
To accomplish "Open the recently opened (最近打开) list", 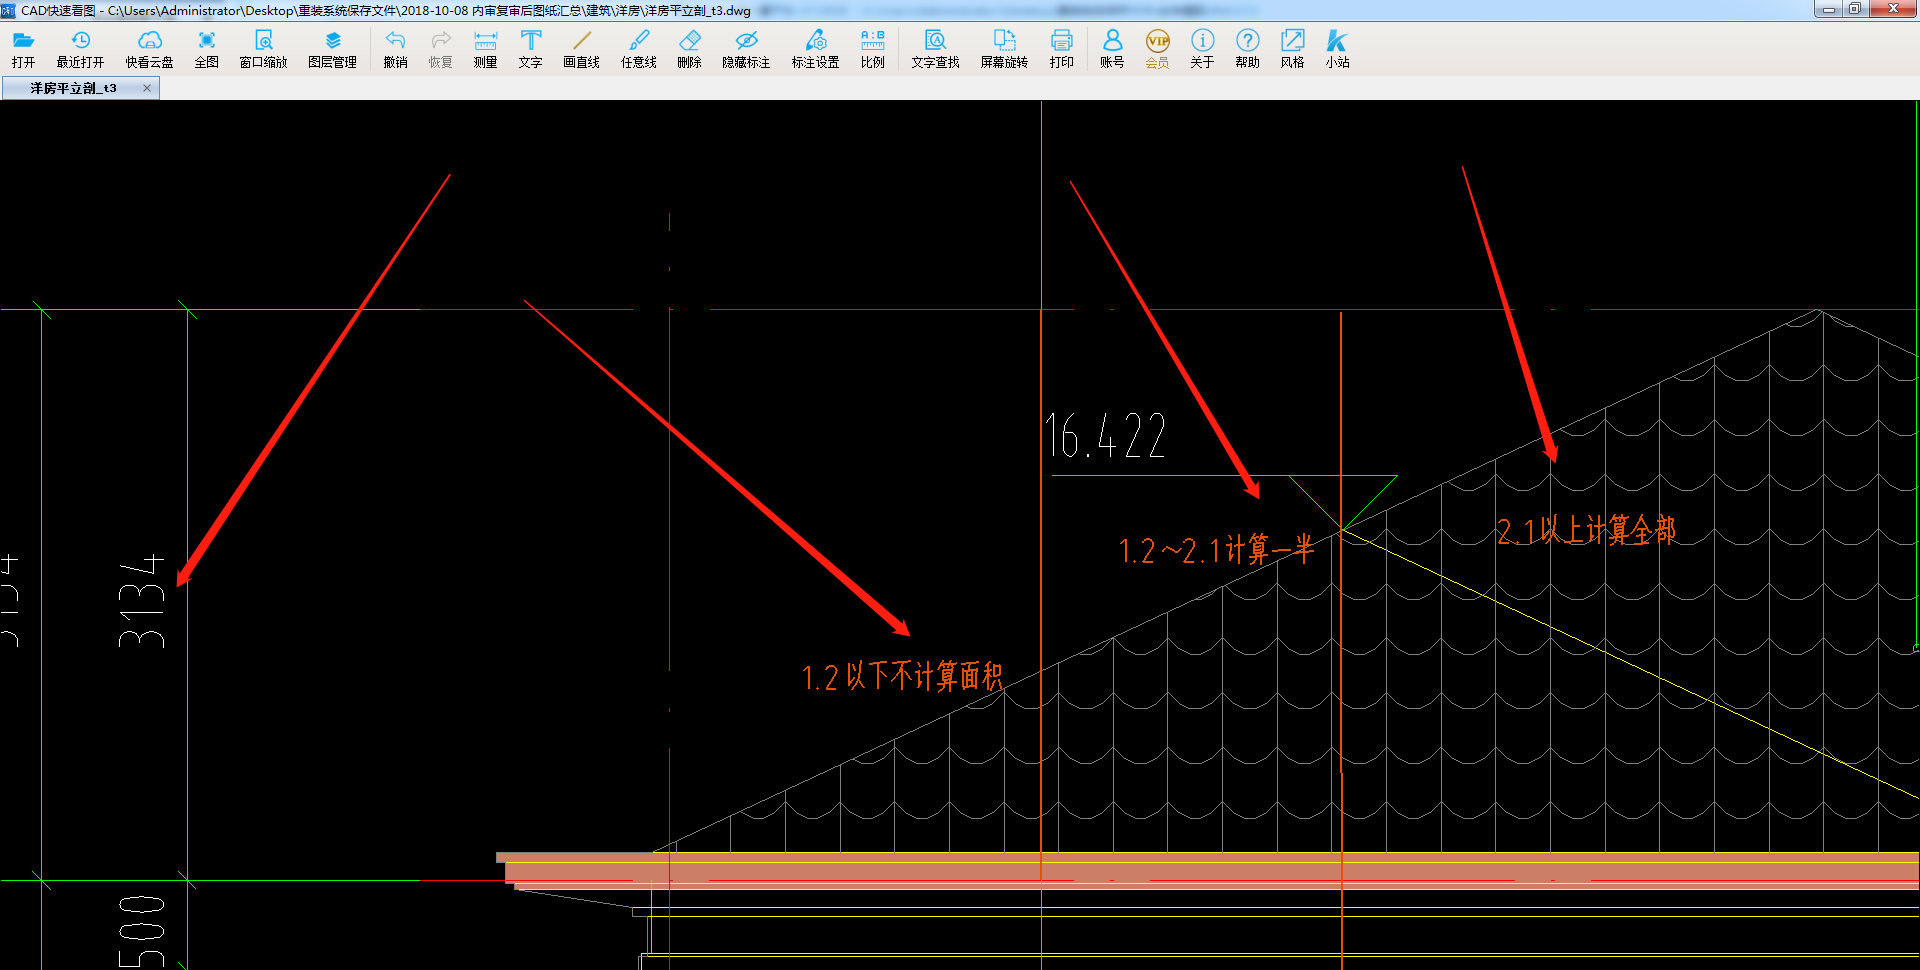I will [x=80, y=48].
